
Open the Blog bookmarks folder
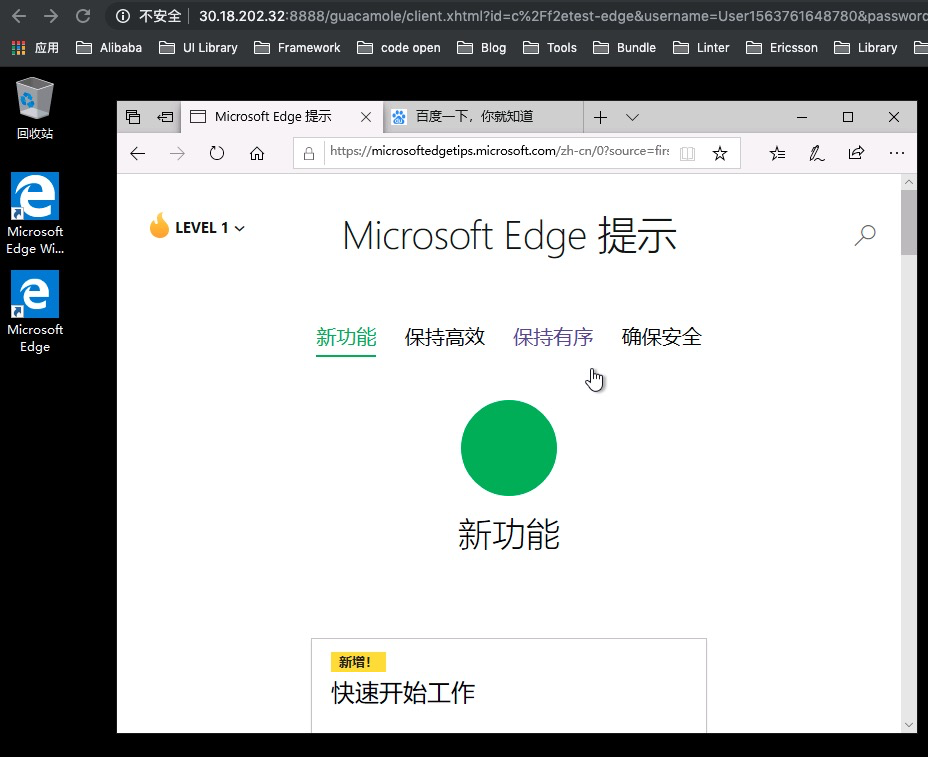tap(482, 48)
